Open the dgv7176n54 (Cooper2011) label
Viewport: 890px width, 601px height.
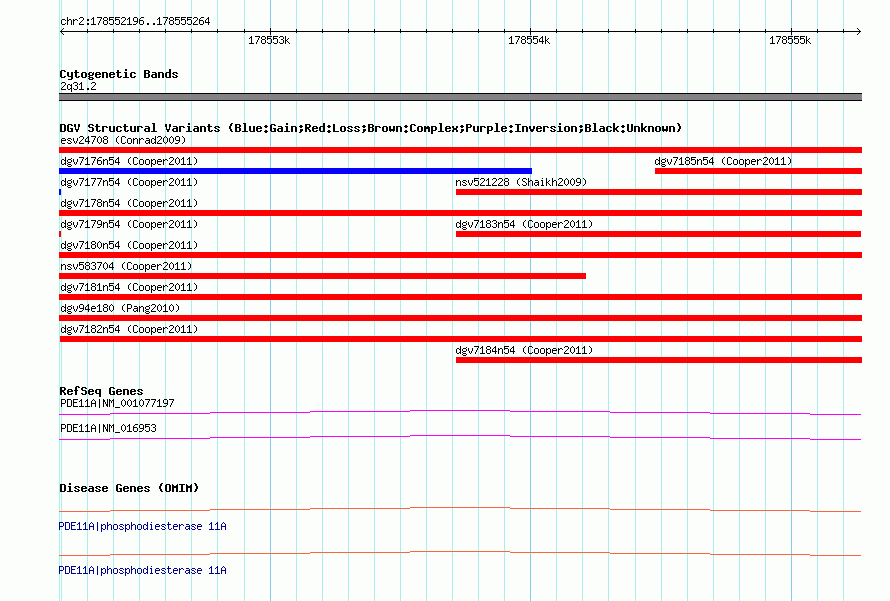(x=129, y=161)
